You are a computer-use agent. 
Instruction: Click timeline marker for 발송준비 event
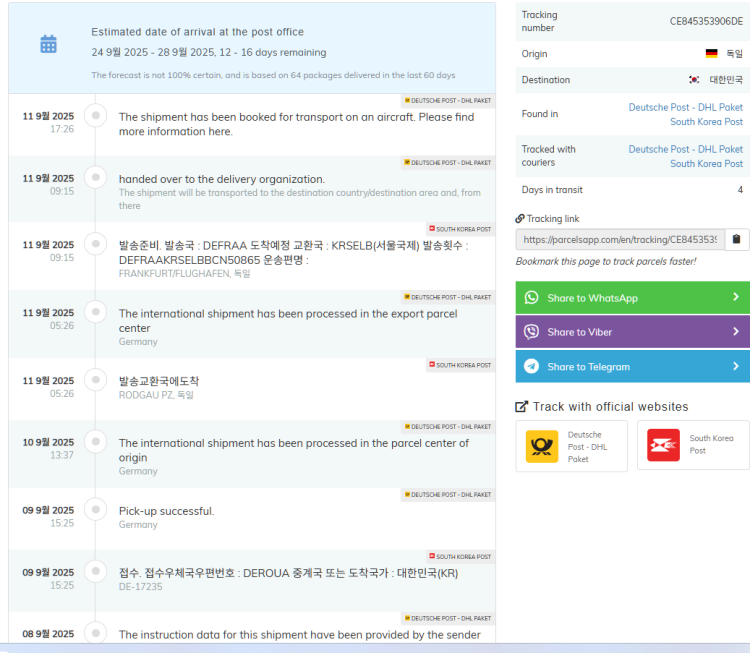(x=96, y=244)
